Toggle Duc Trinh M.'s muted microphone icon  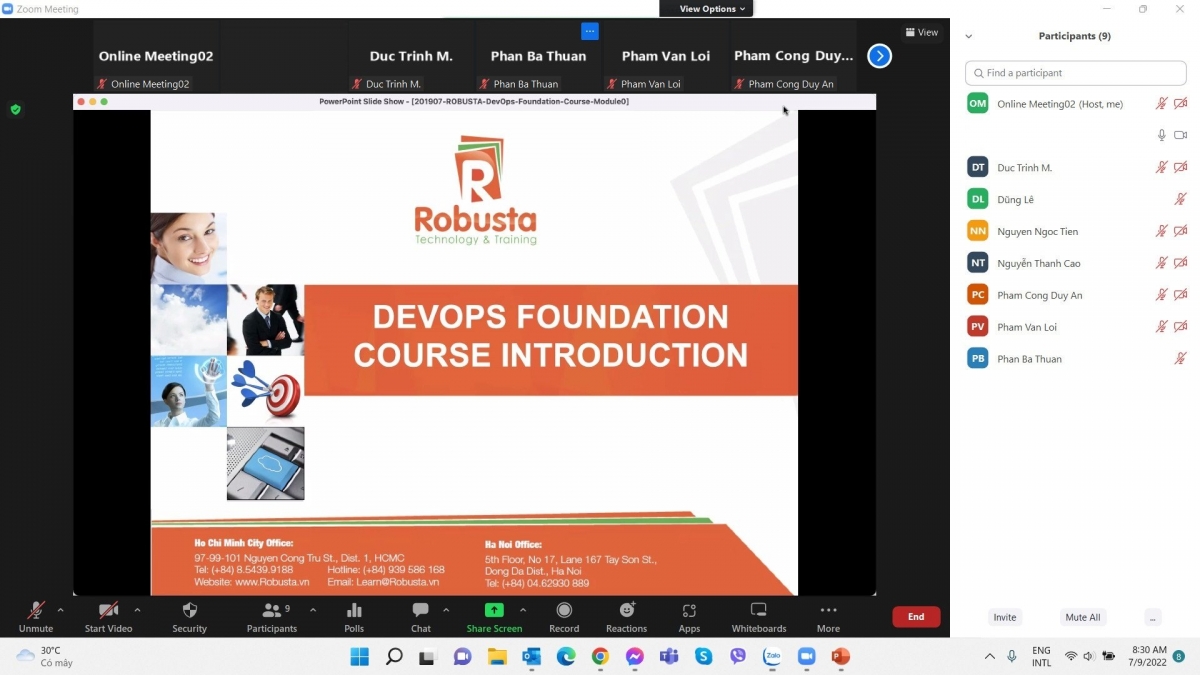(x=1162, y=168)
